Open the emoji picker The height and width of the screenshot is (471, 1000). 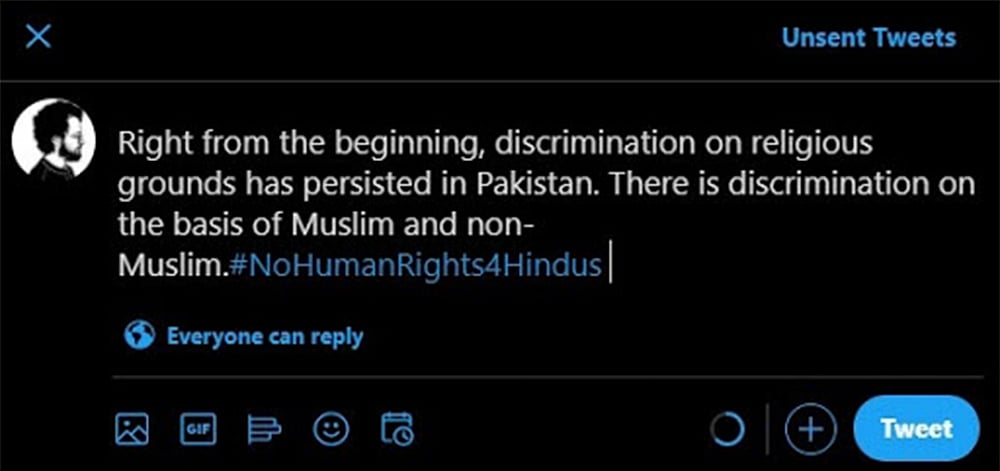pos(331,429)
